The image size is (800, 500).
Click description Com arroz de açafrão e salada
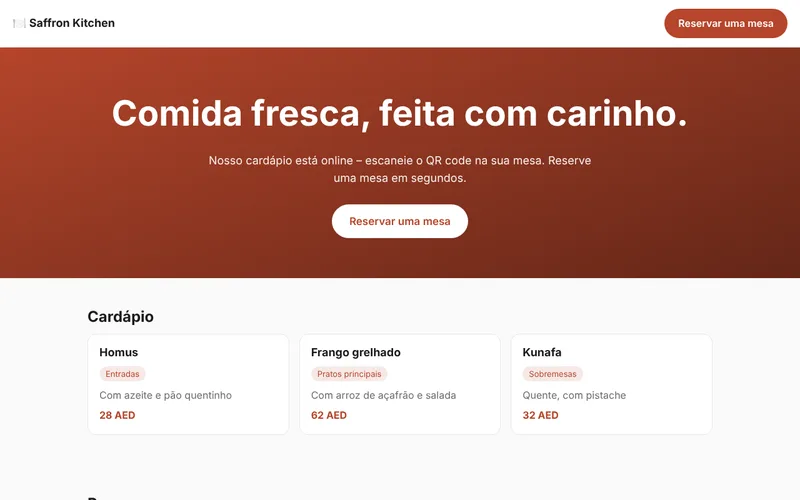(383, 395)
